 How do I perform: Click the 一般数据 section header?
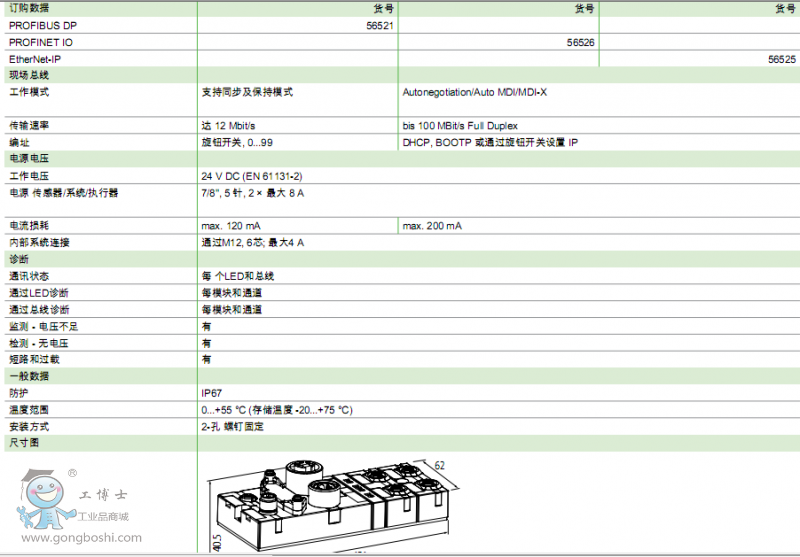(29, 376)
